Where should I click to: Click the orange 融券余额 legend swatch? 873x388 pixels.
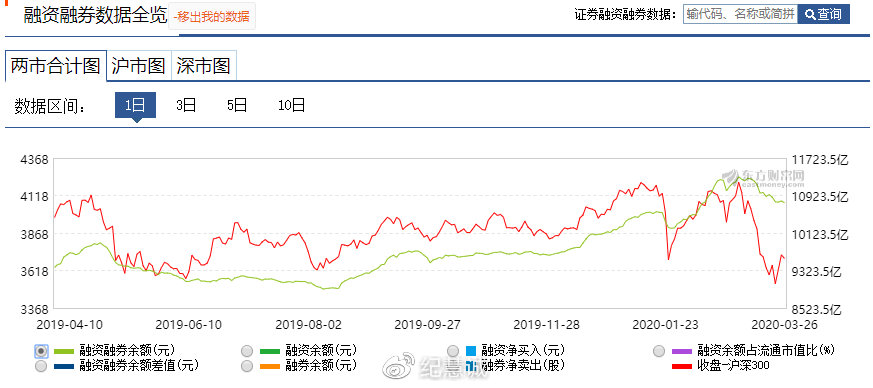coord(270,366)
